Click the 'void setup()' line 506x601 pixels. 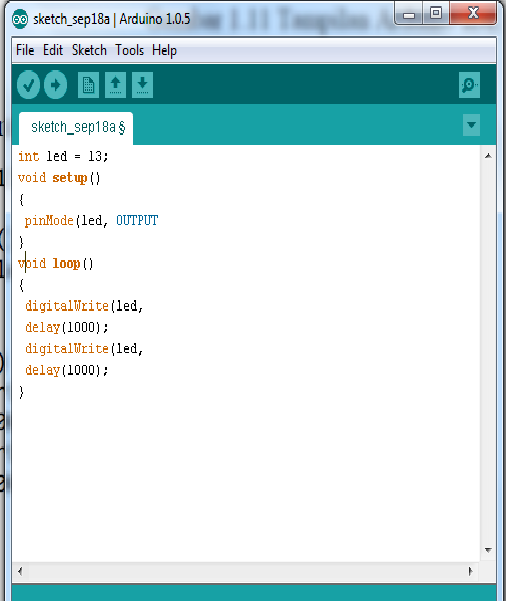59,178
